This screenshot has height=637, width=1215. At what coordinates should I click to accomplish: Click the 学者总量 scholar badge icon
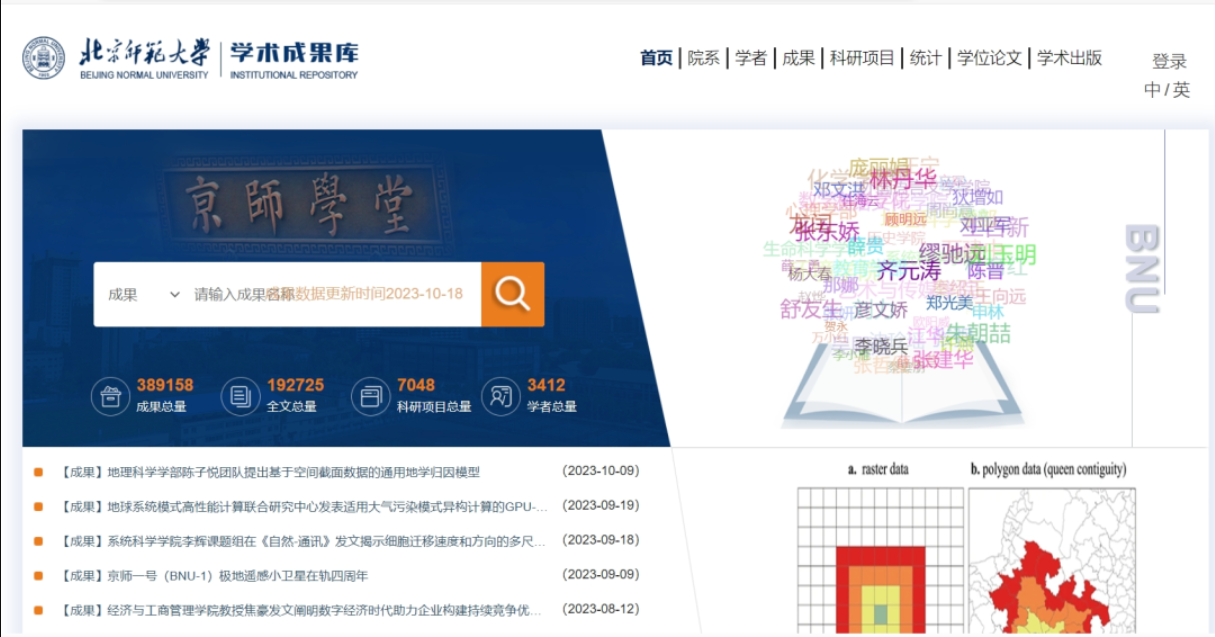tap(498, 394)
